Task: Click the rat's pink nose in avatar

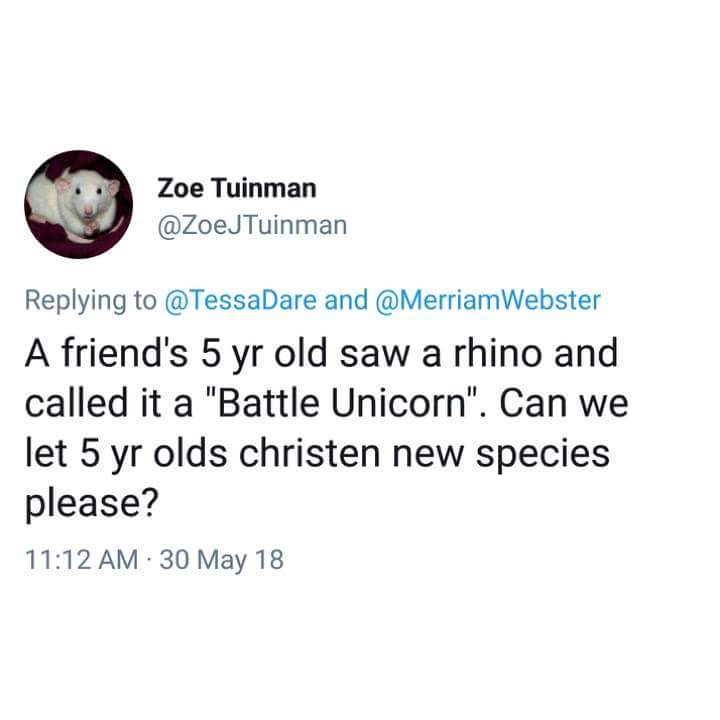Action: pos(88,210)
